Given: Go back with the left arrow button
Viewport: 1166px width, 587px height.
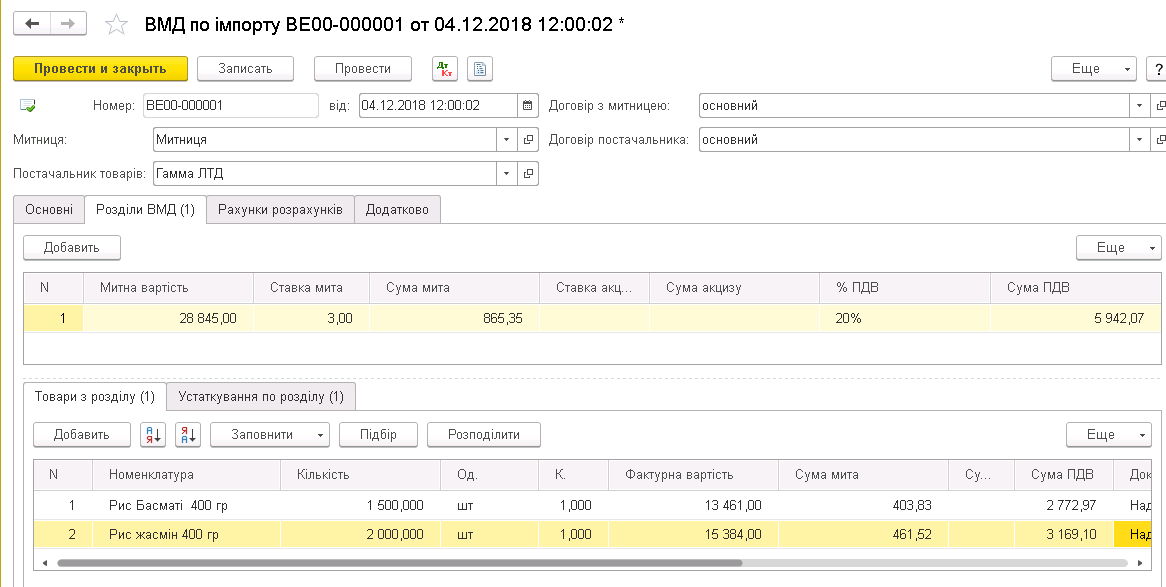Looking at the screenshot, I should (32, 24).
